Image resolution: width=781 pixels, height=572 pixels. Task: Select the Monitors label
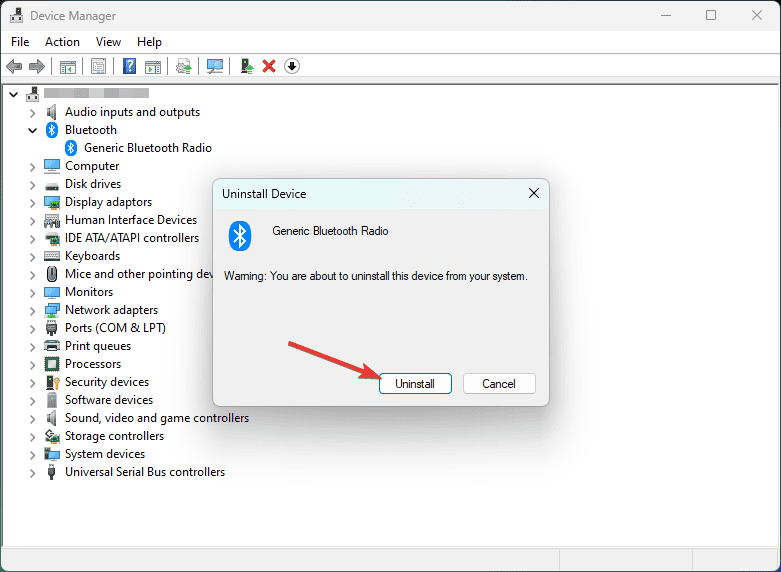(89, 292)
